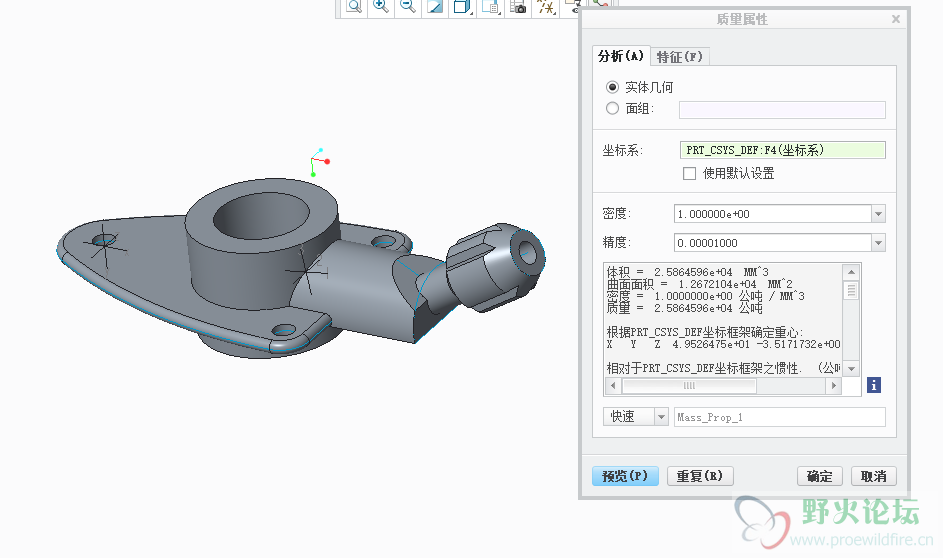Screen dimensions: 943x558
Task: Click the Repaint screen icon
Action: point(435,7)
